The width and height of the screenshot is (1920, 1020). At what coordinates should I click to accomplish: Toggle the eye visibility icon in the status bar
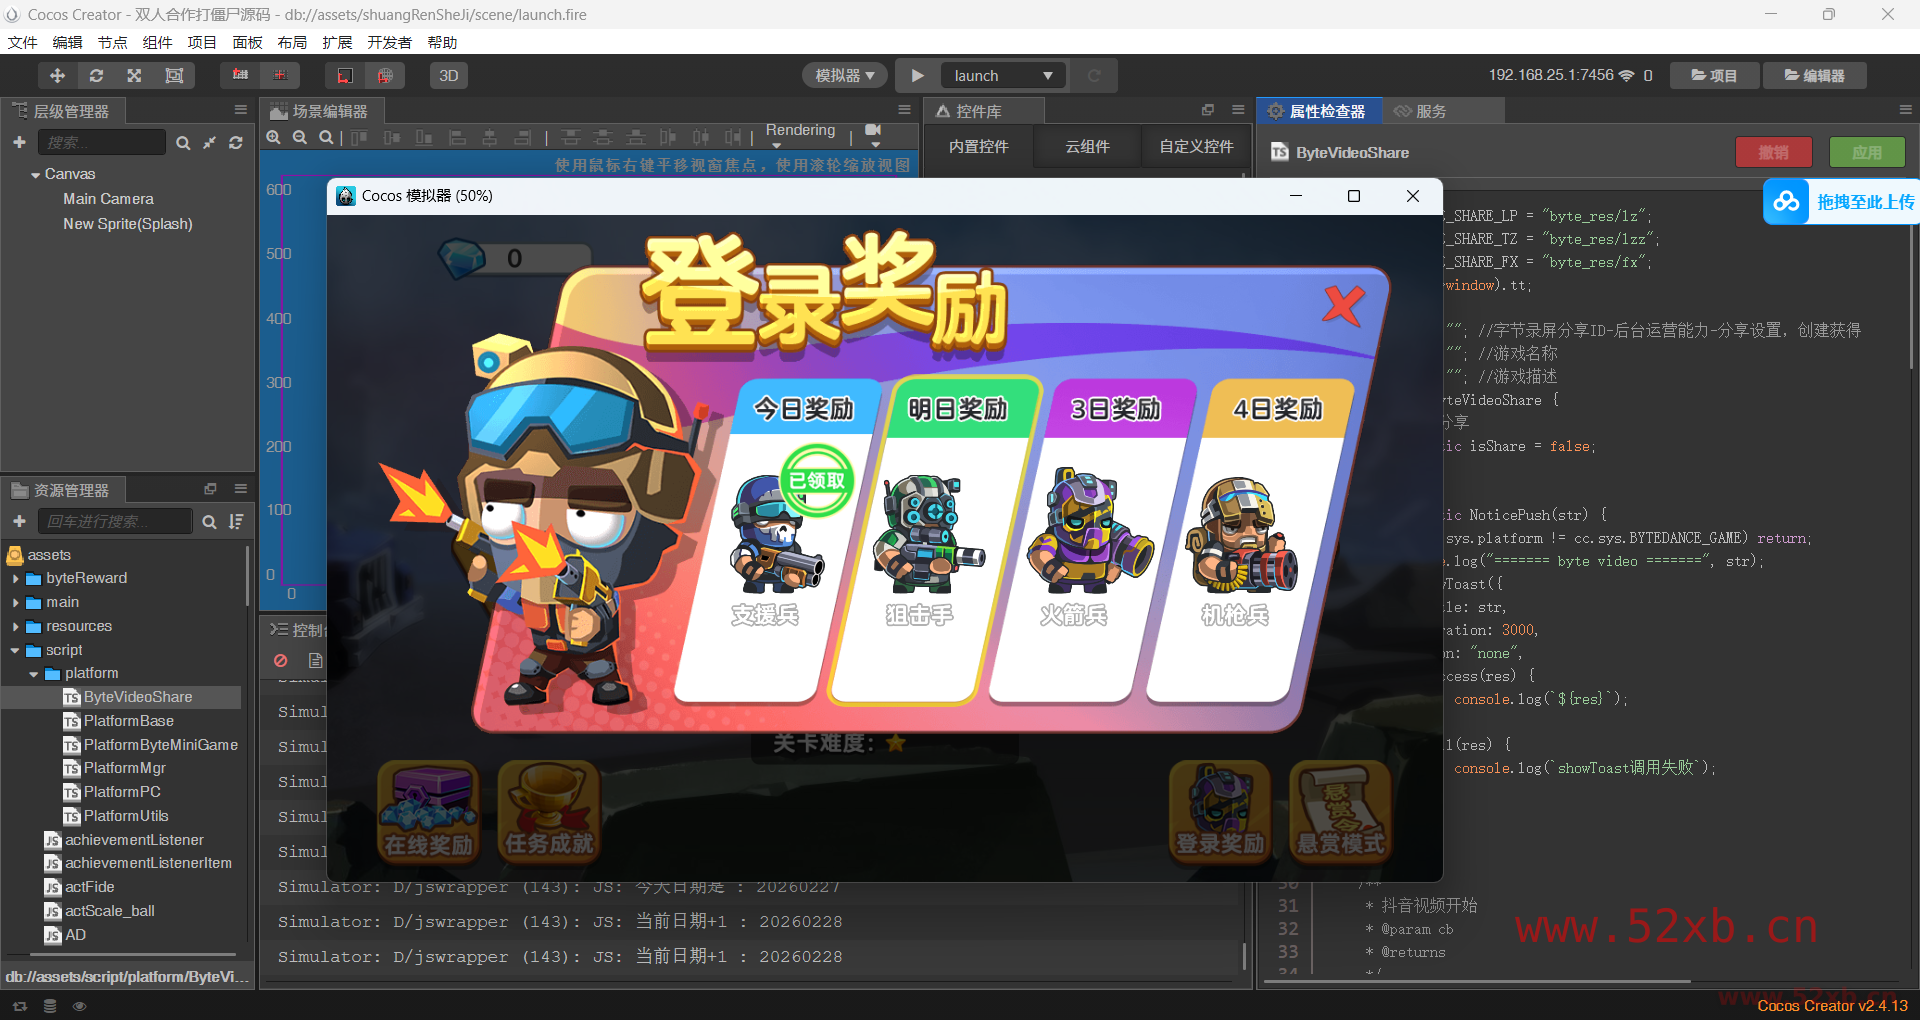(80, 1006)
